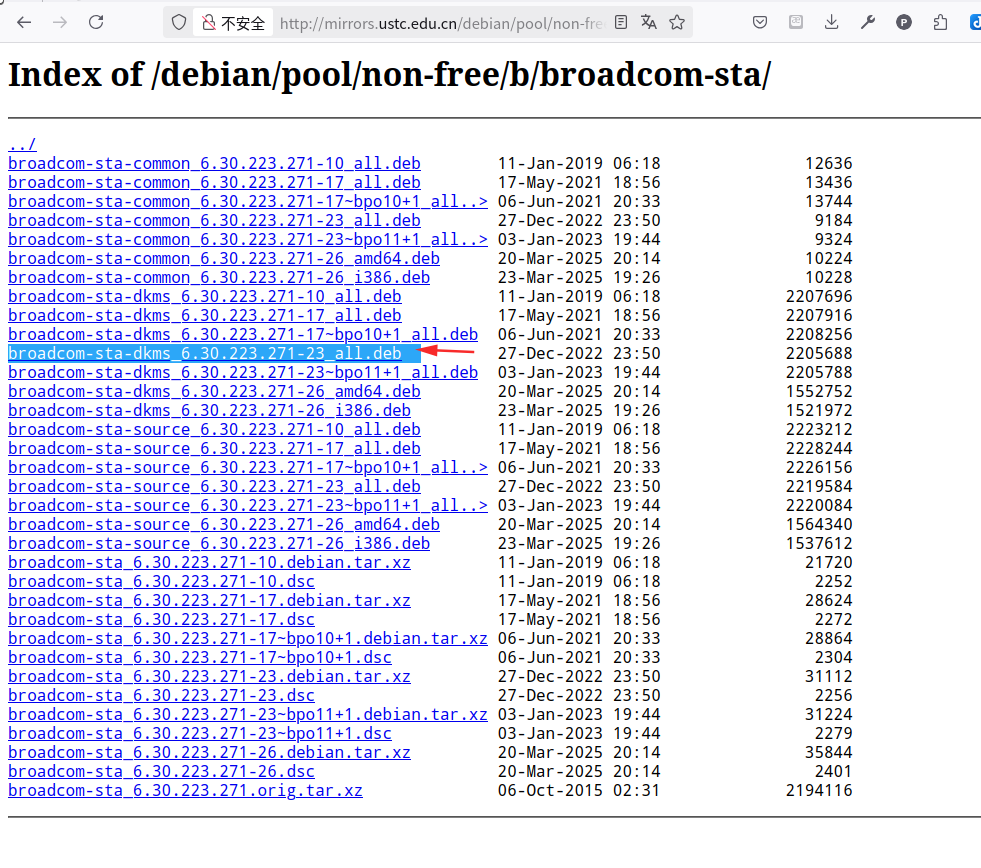Open broadcom-sta-common_6.30.223.271-10_all.deb link
The height and width of the screenshot is (868, 981).
(214, 163)
